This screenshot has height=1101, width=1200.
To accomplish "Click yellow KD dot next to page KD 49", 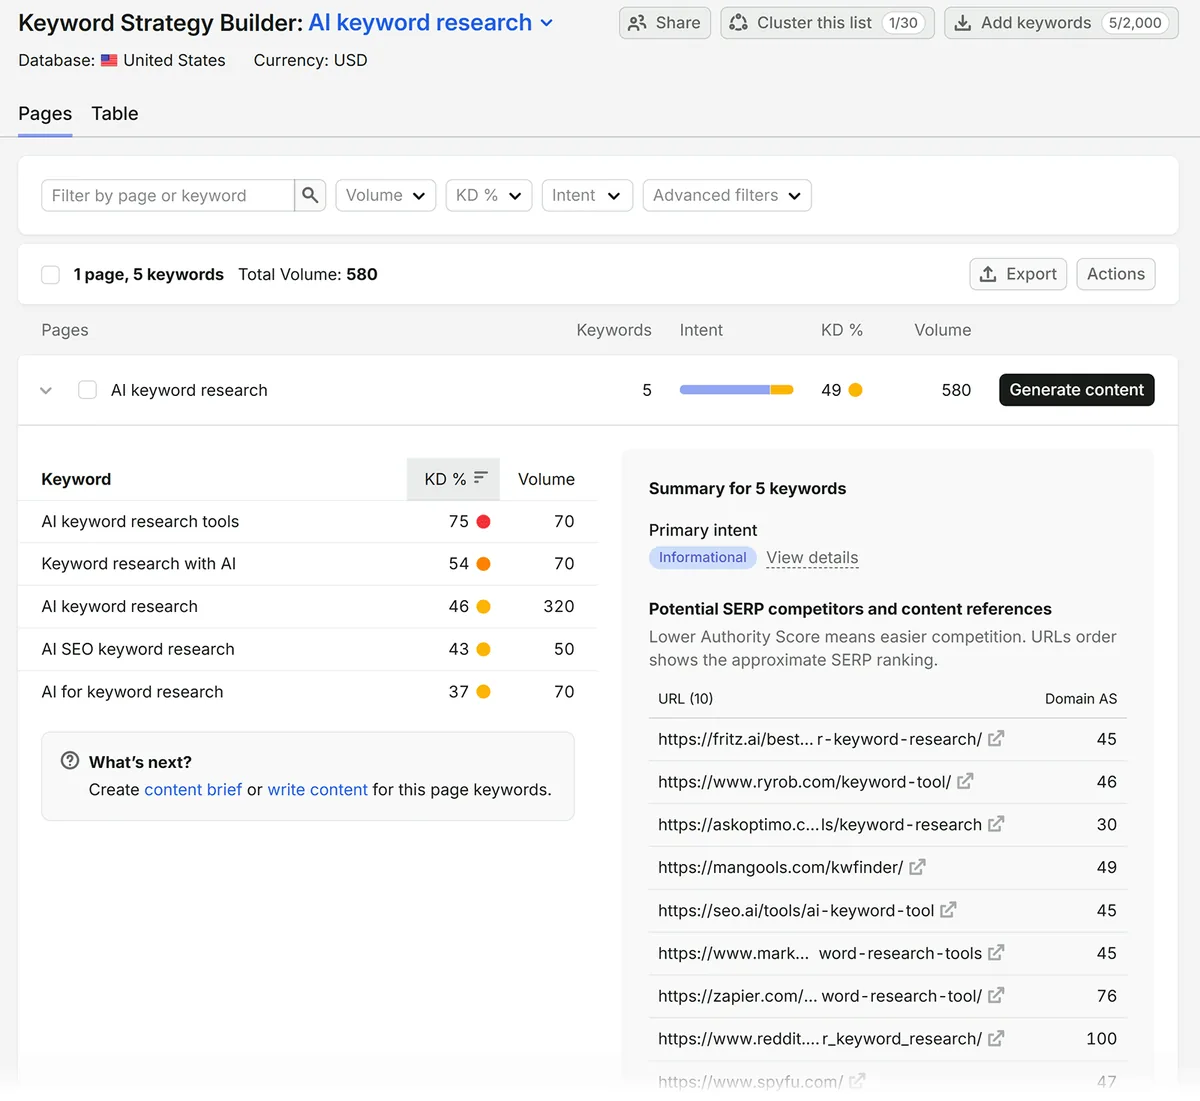I will (856, 390).
